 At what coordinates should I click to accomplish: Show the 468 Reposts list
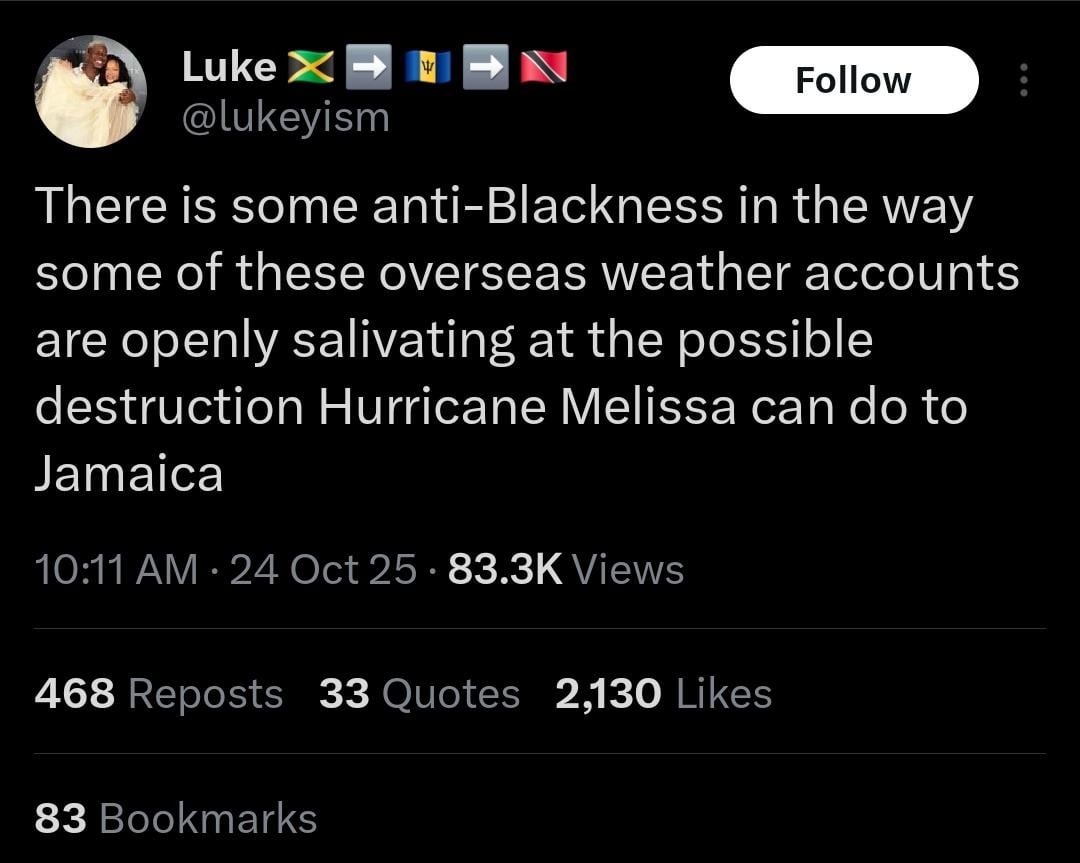coord(158,693)
